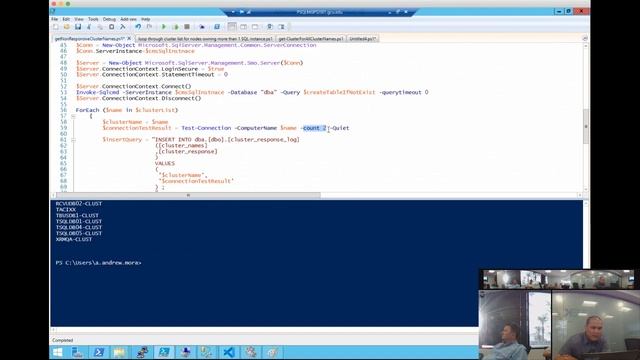Click the Test-Connection cmdlet on line 59
Screen dimensions: 640x360
click(206, 128)
